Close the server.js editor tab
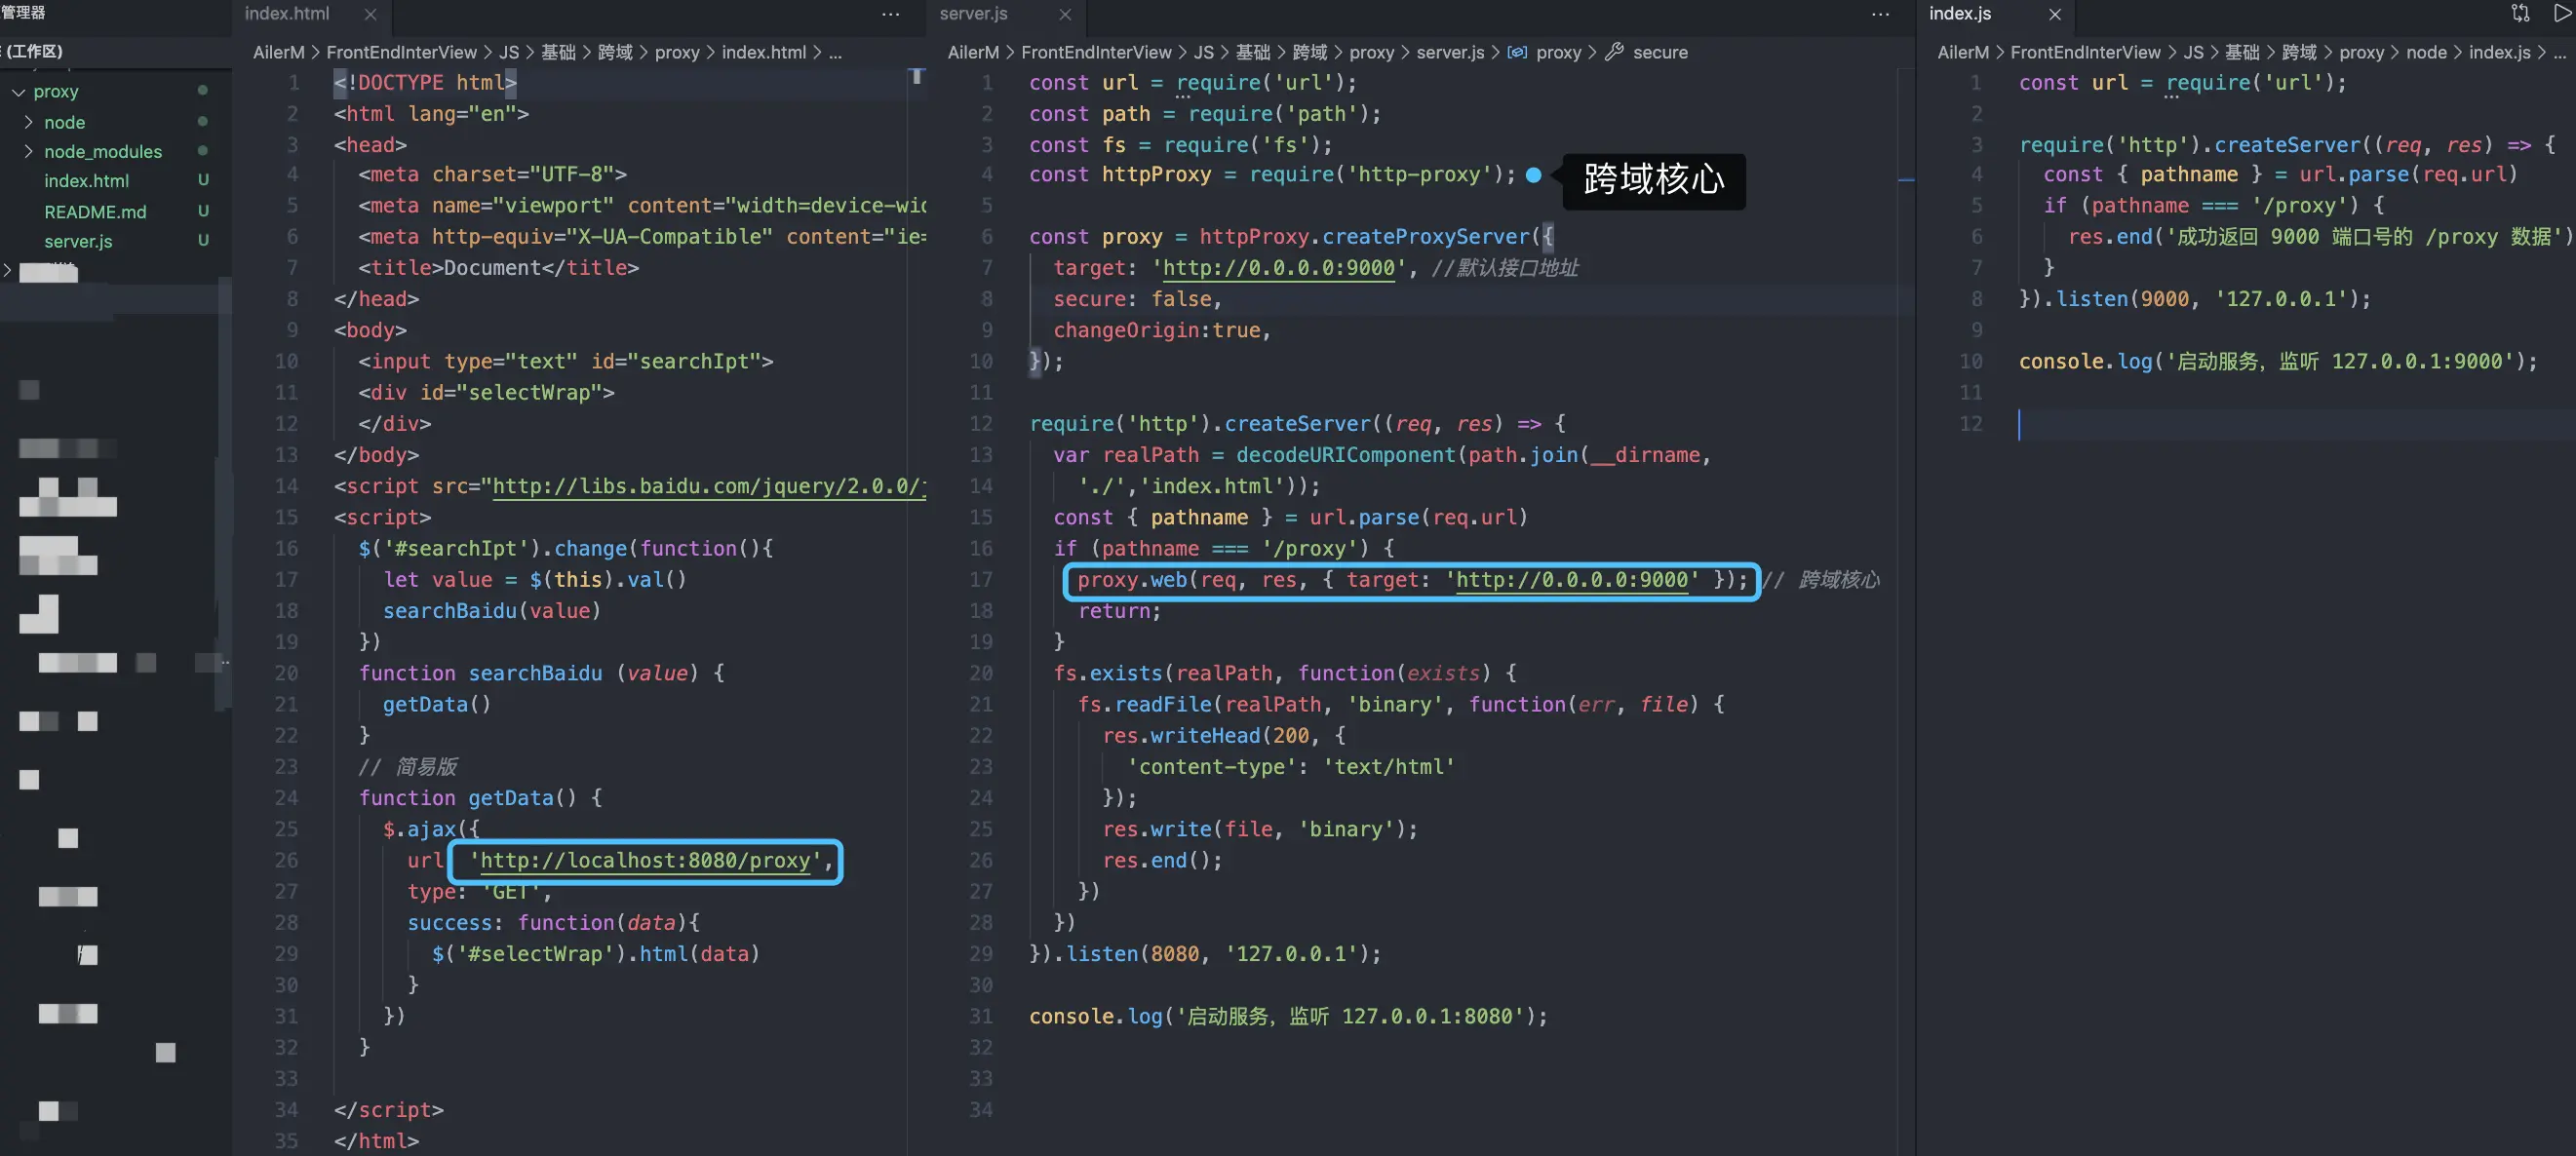2576x1156 pixels. click(x=1065, y=14)
